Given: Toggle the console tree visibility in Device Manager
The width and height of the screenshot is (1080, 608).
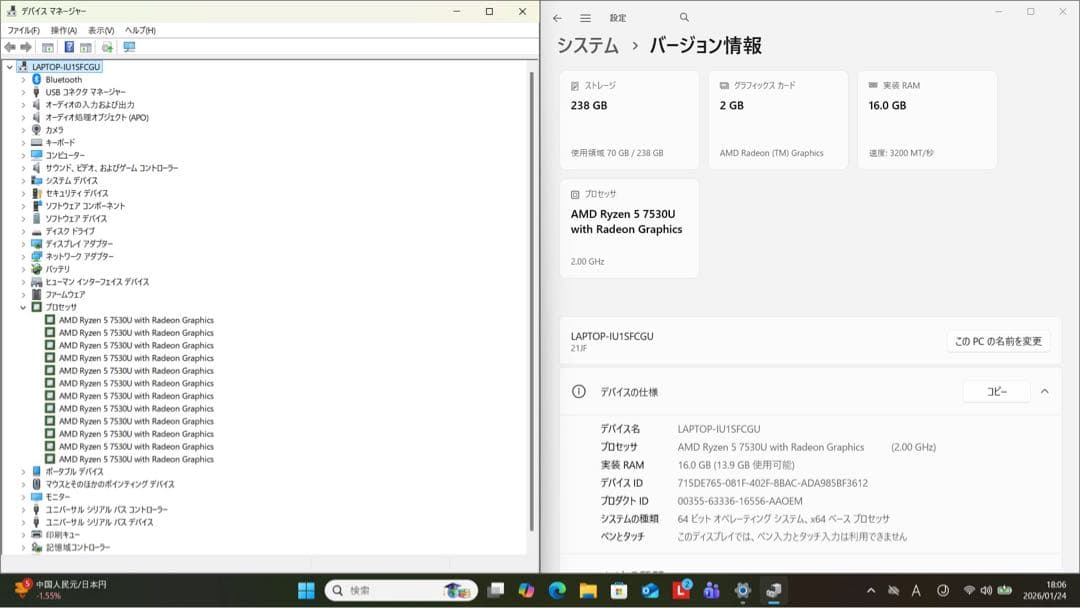Looking at the screenshot, I should pos(47,46).
